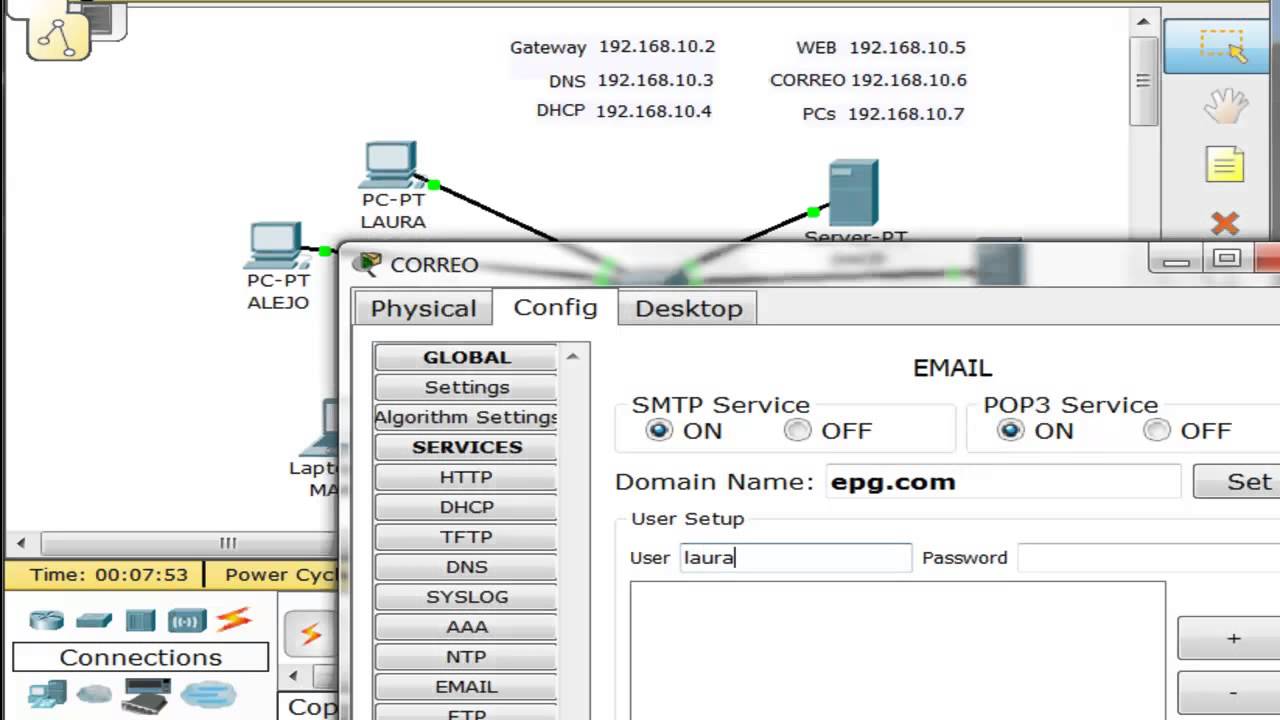Click the Domain Name field epg.com
The height and width of the screenshot is (720, 1280).
(x=1003, y=481)
